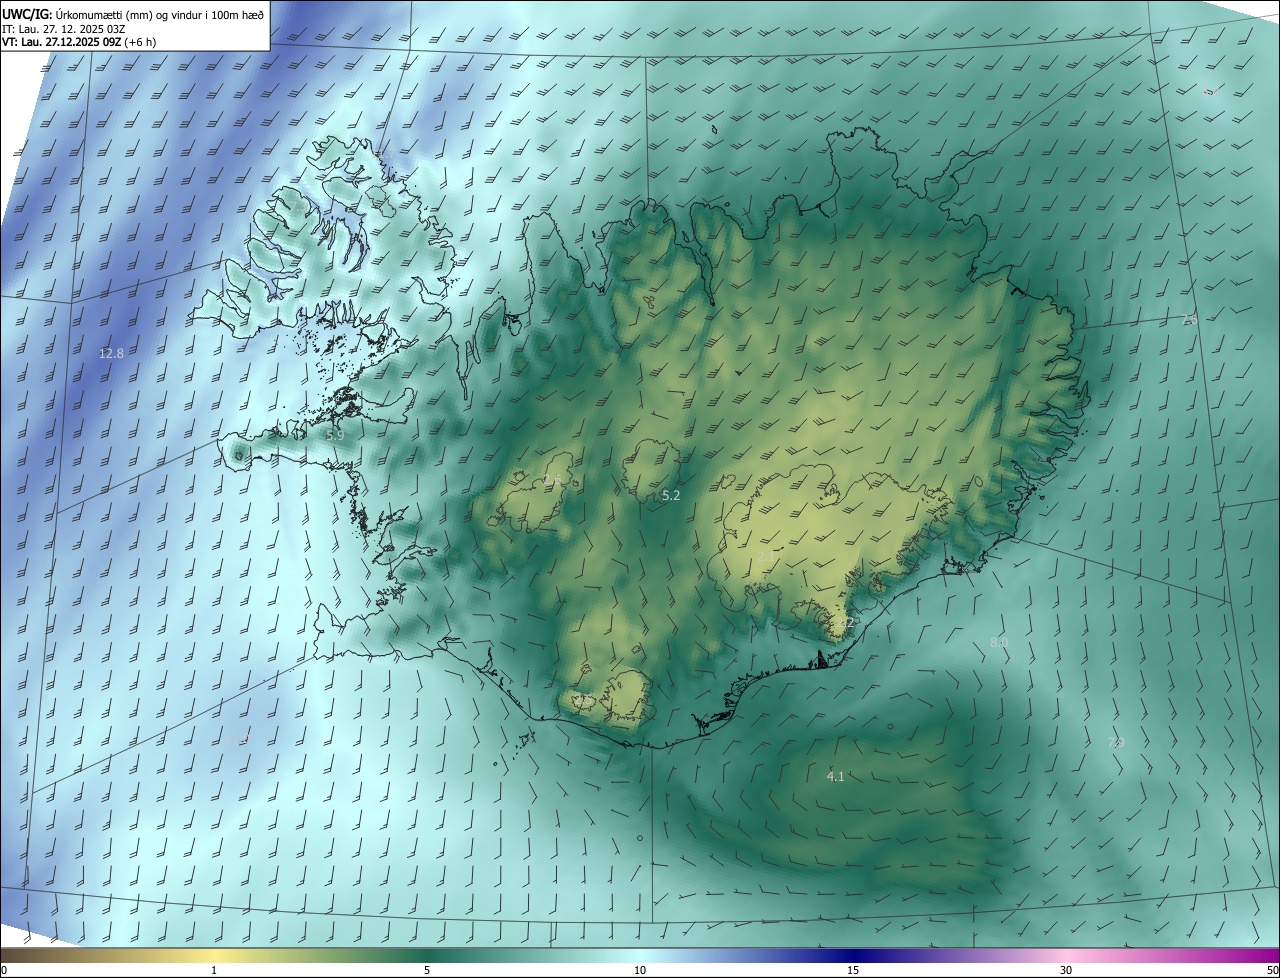1280x978 pixels.
Task: Click the 7.9 value on the map
Action: pyautogui.click(x=1116, y=742)
